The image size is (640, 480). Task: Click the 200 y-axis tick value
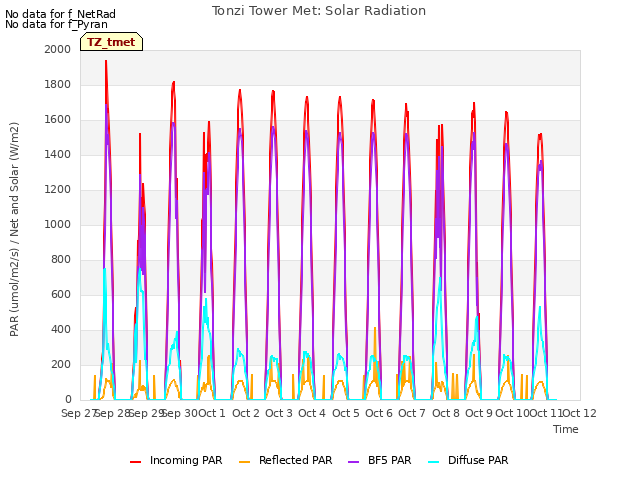pyautogui.click(x=61, y=364)
